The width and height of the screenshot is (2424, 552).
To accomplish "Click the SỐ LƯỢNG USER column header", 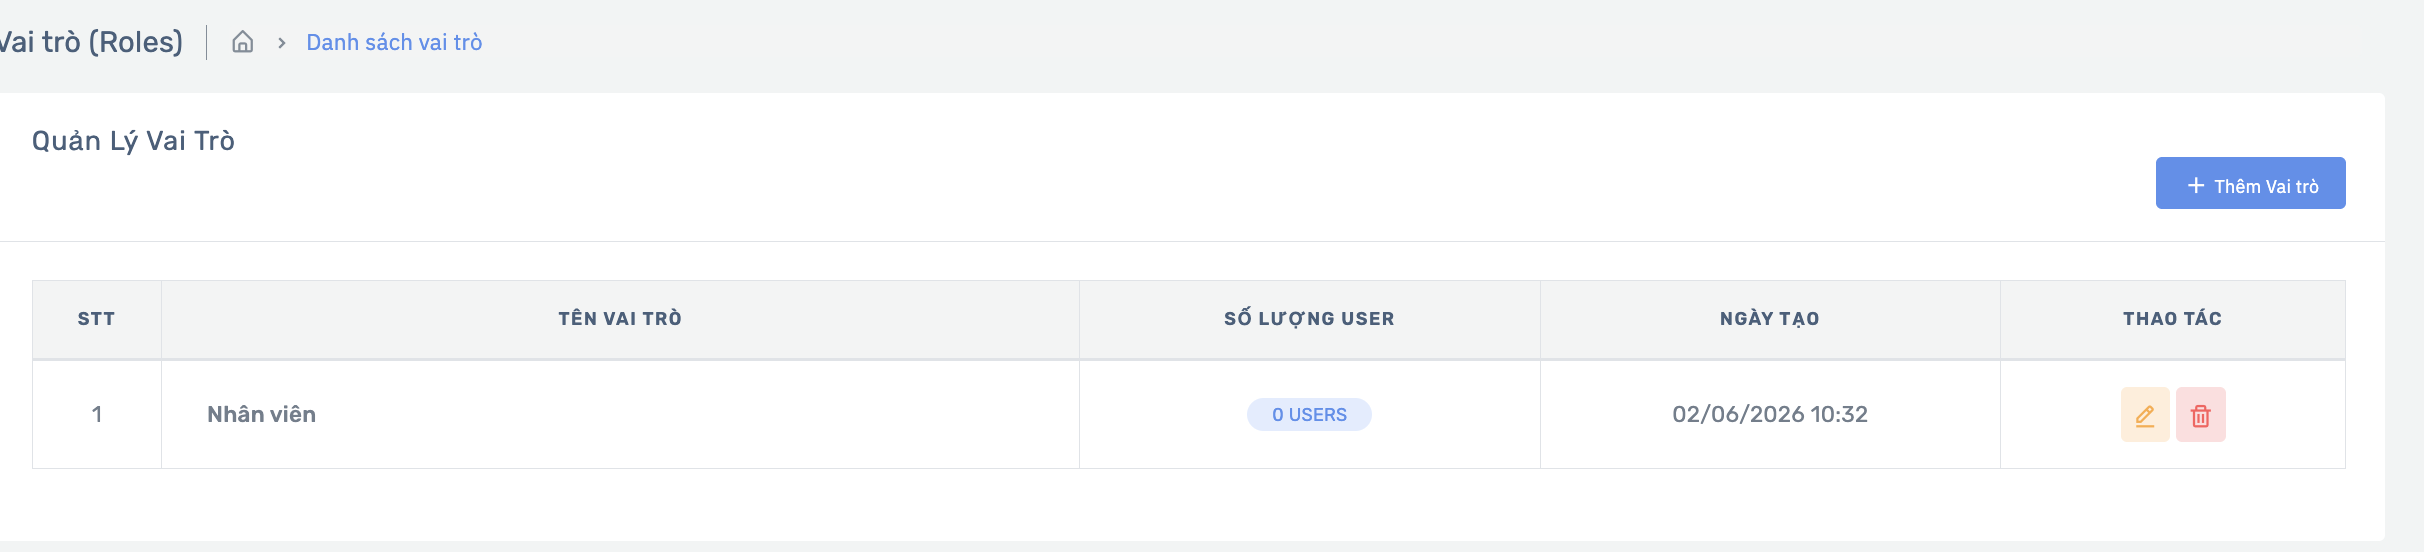I will (1309, 318).
